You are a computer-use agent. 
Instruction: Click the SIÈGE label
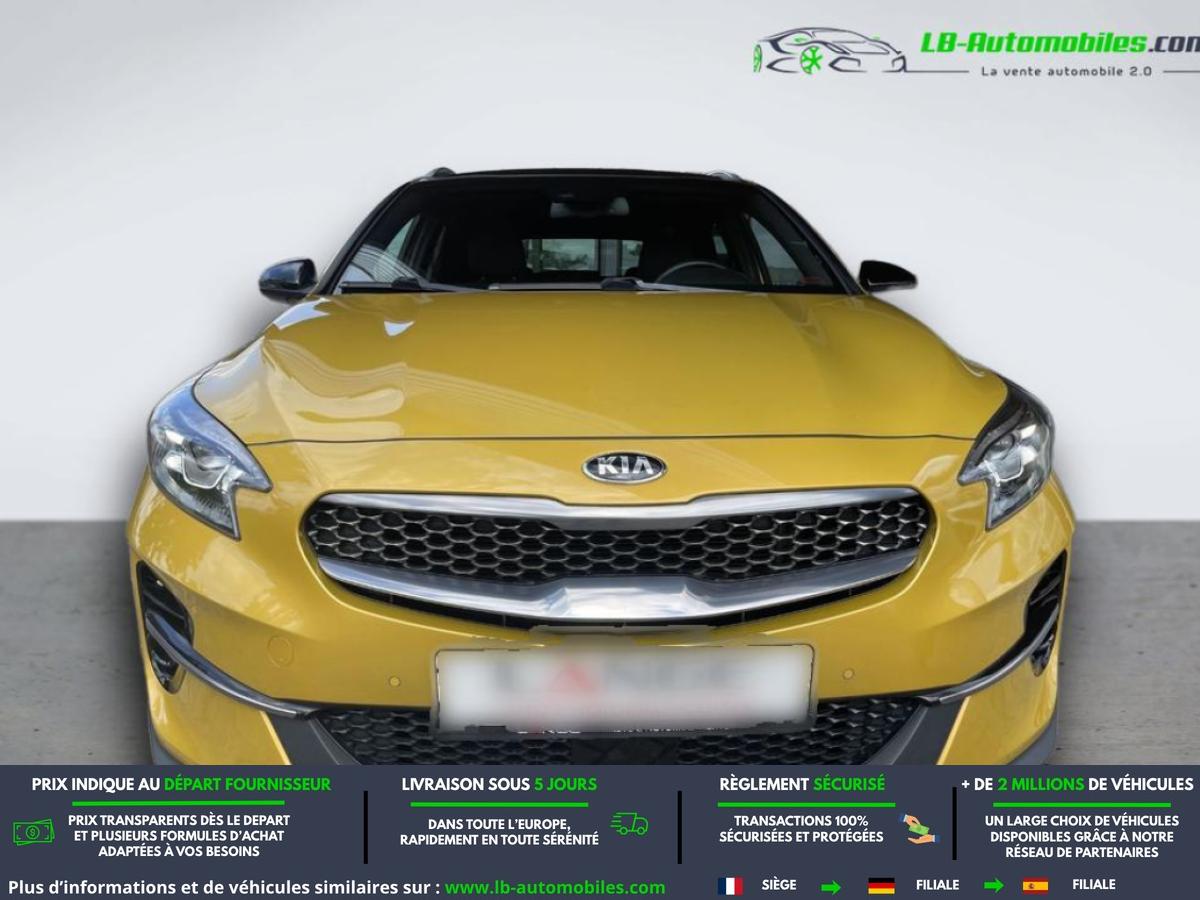pyautogui.click(x=779, y=885)
